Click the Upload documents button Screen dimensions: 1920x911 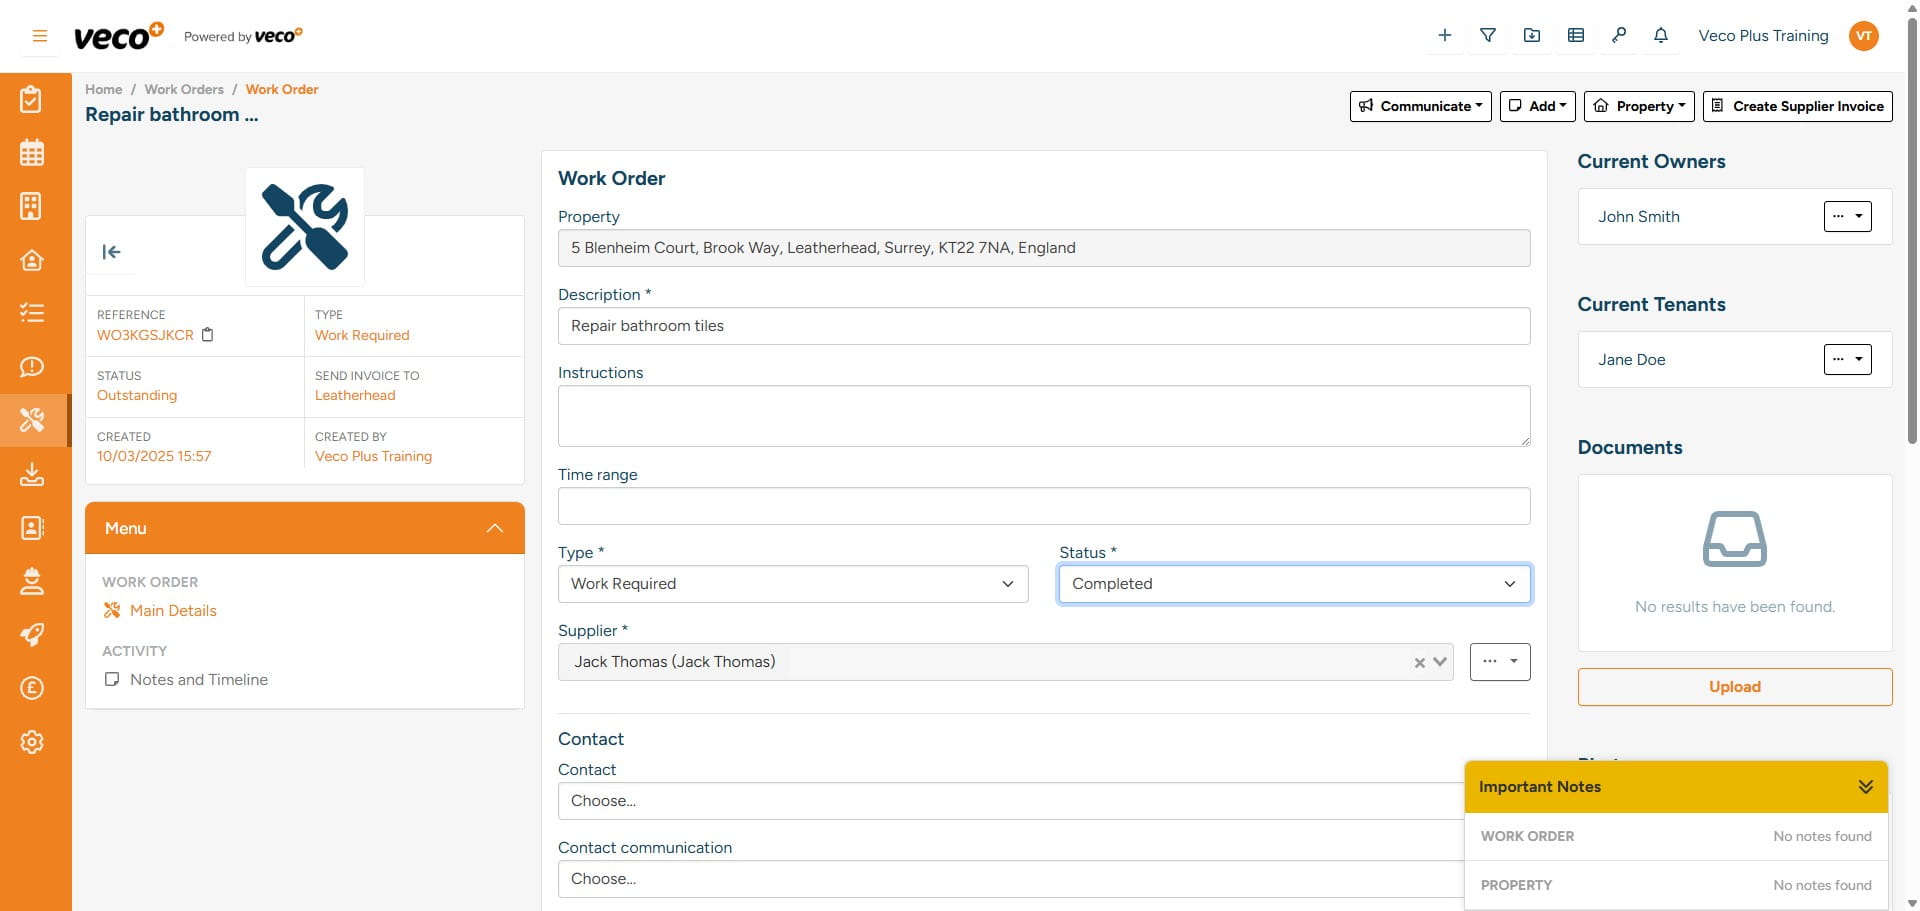tap(1734, 687)
